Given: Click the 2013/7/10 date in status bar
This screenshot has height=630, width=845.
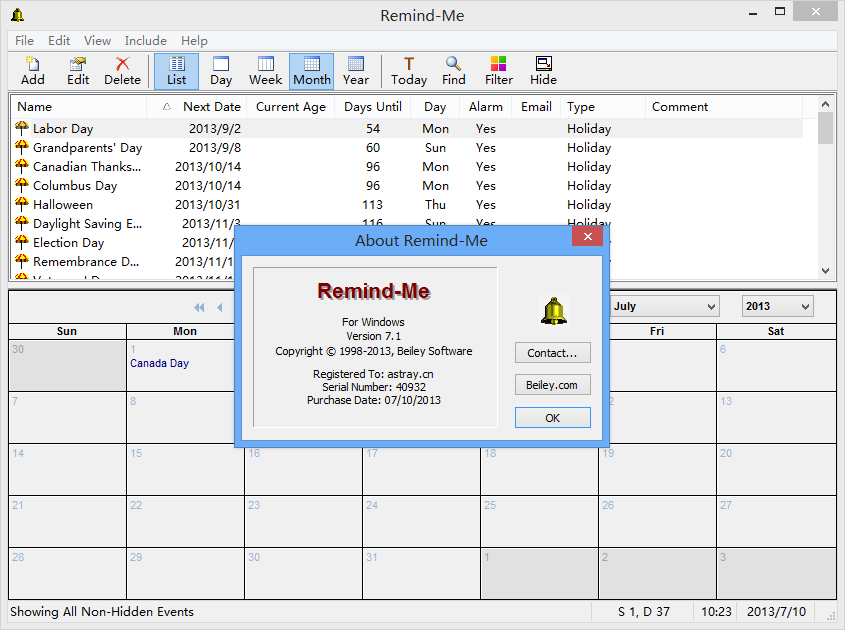Looking at the screenshot, I should tap(776, 612).
